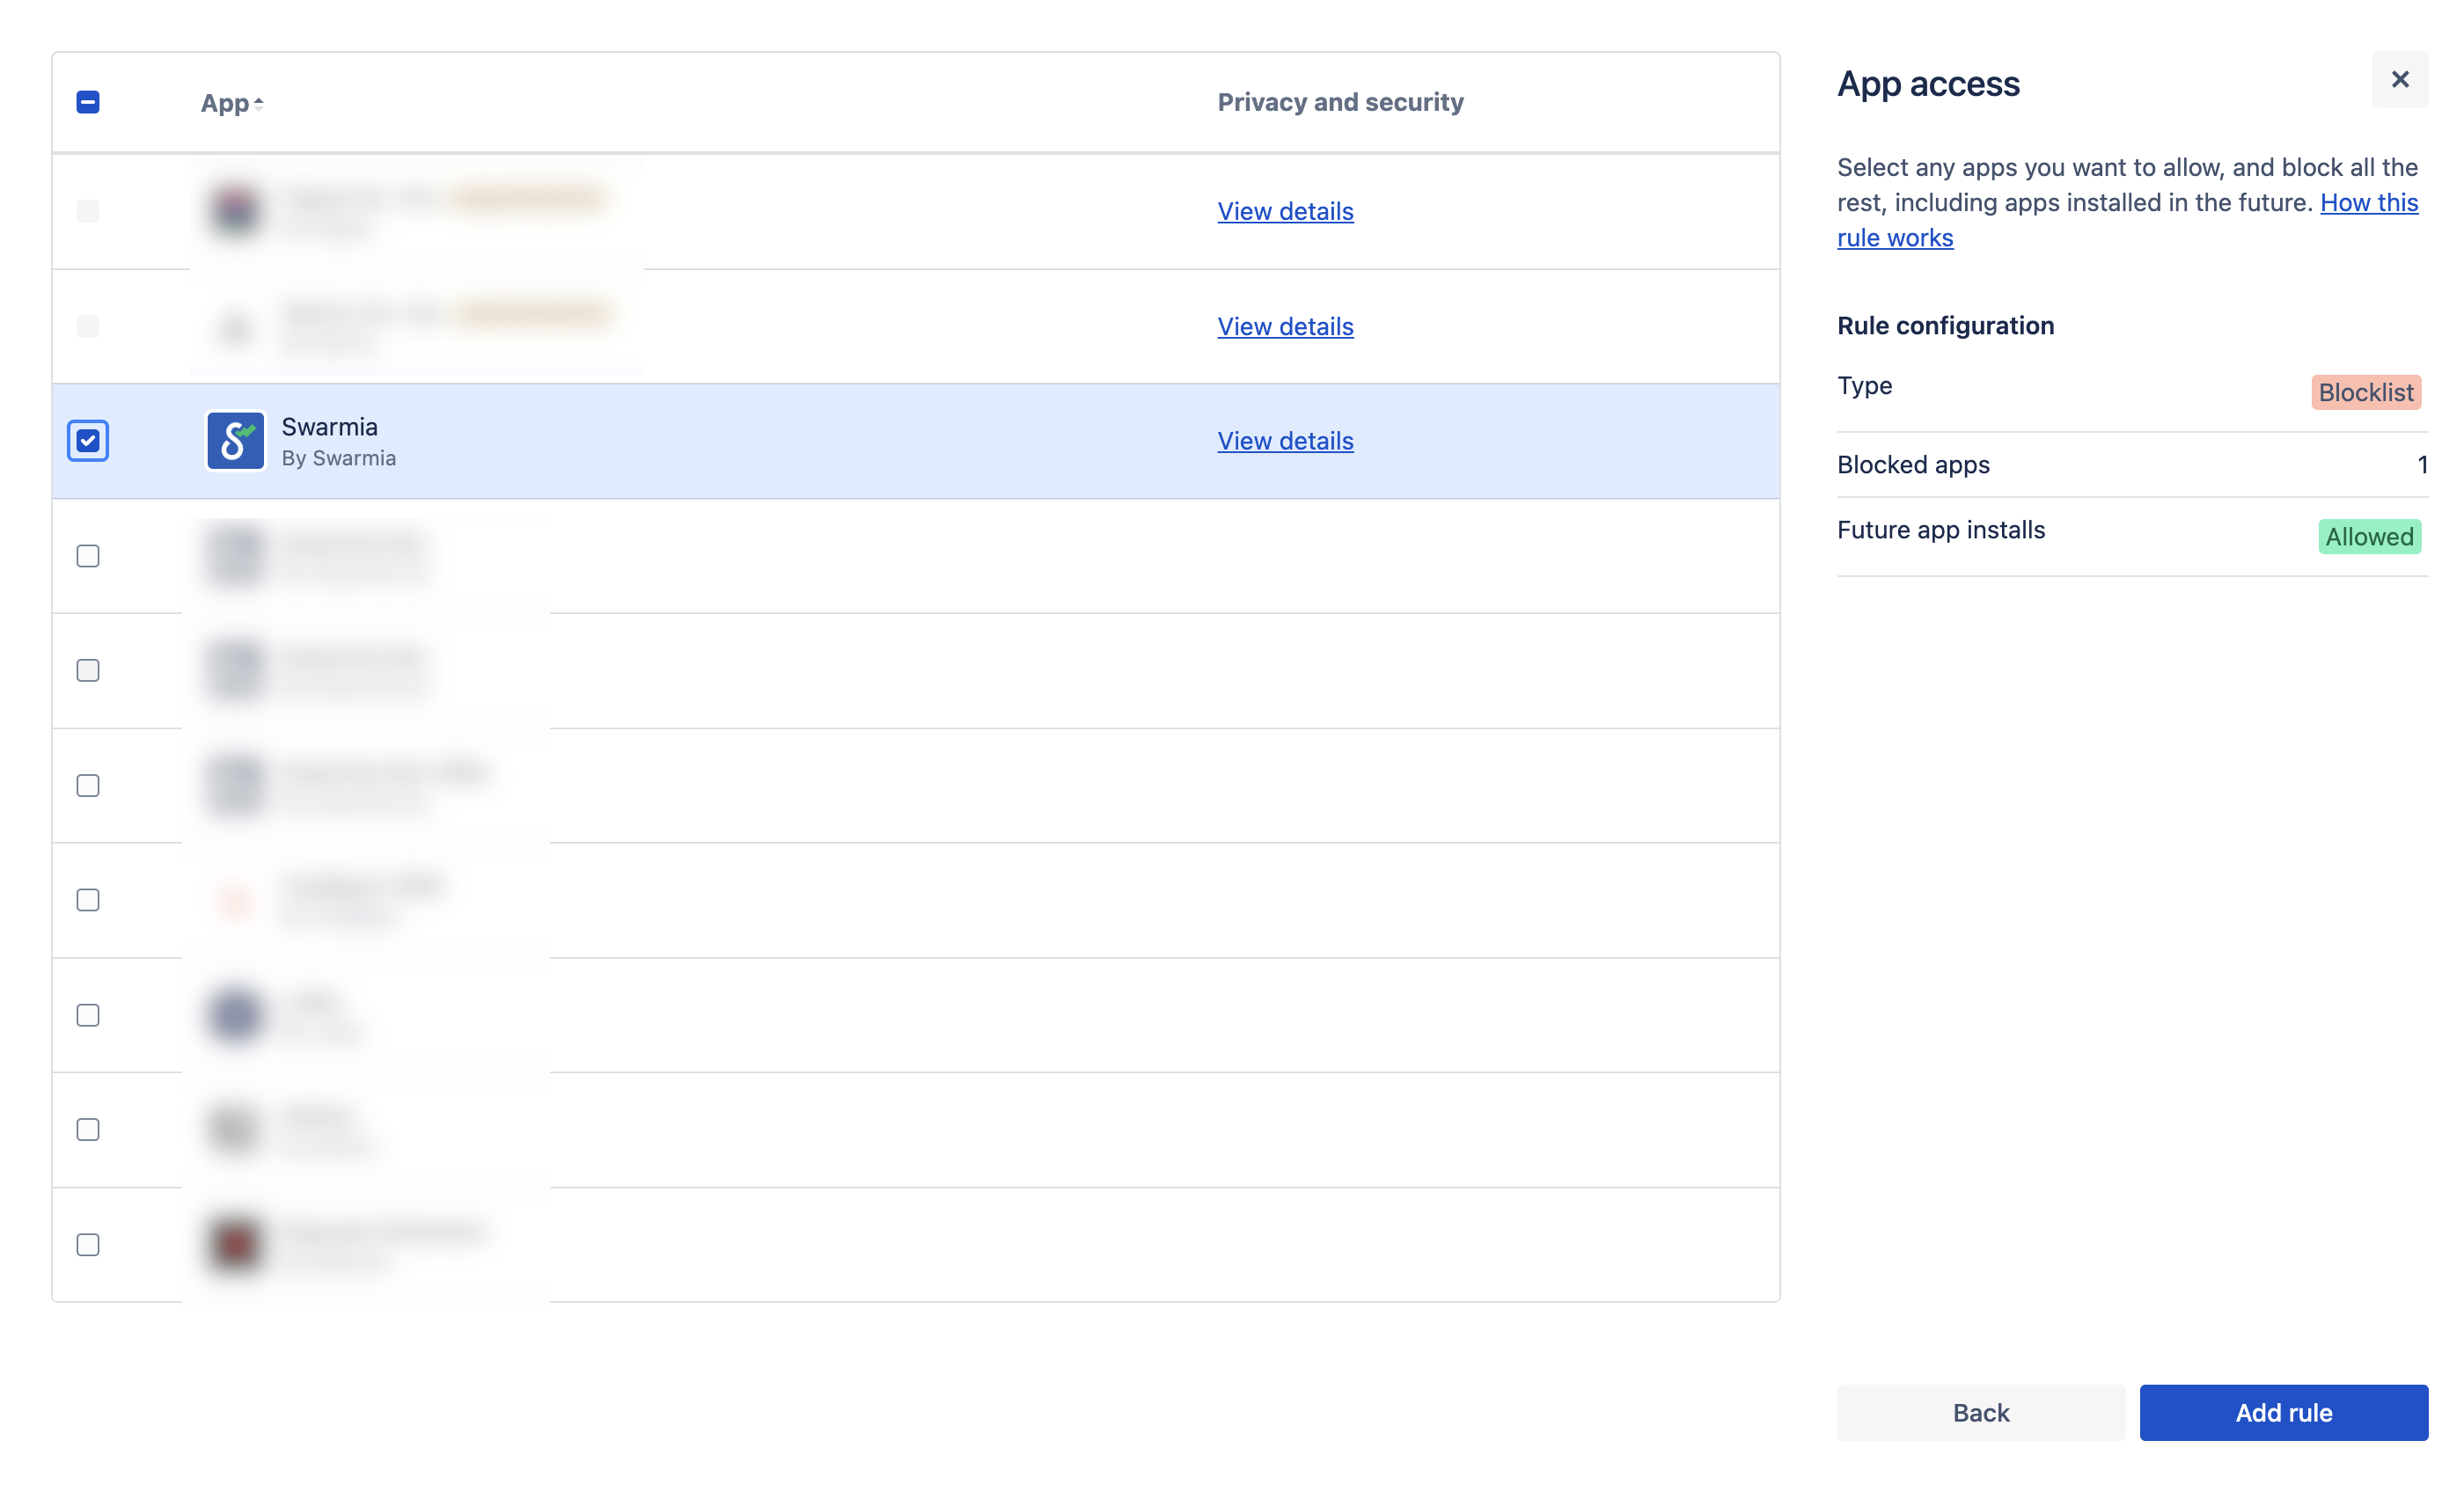This screenshot has height=1492, width=2464.
Task: Uncheck the Swarmia app checkbox
Action: [88, 441]
